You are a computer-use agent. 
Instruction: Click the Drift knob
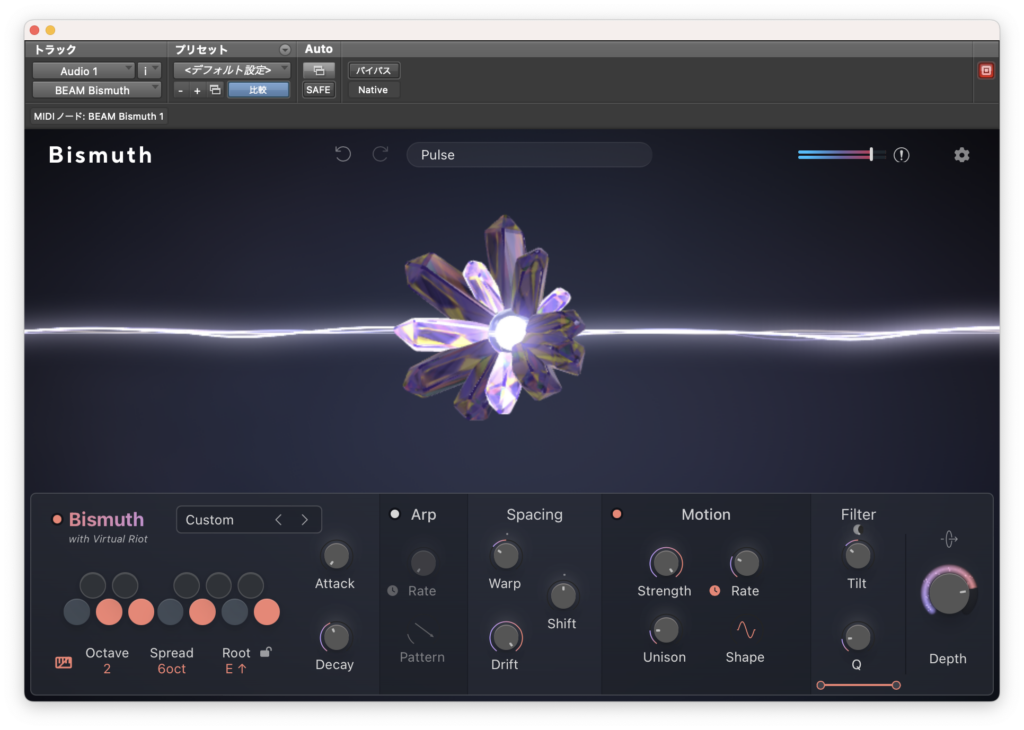(505, 637)
